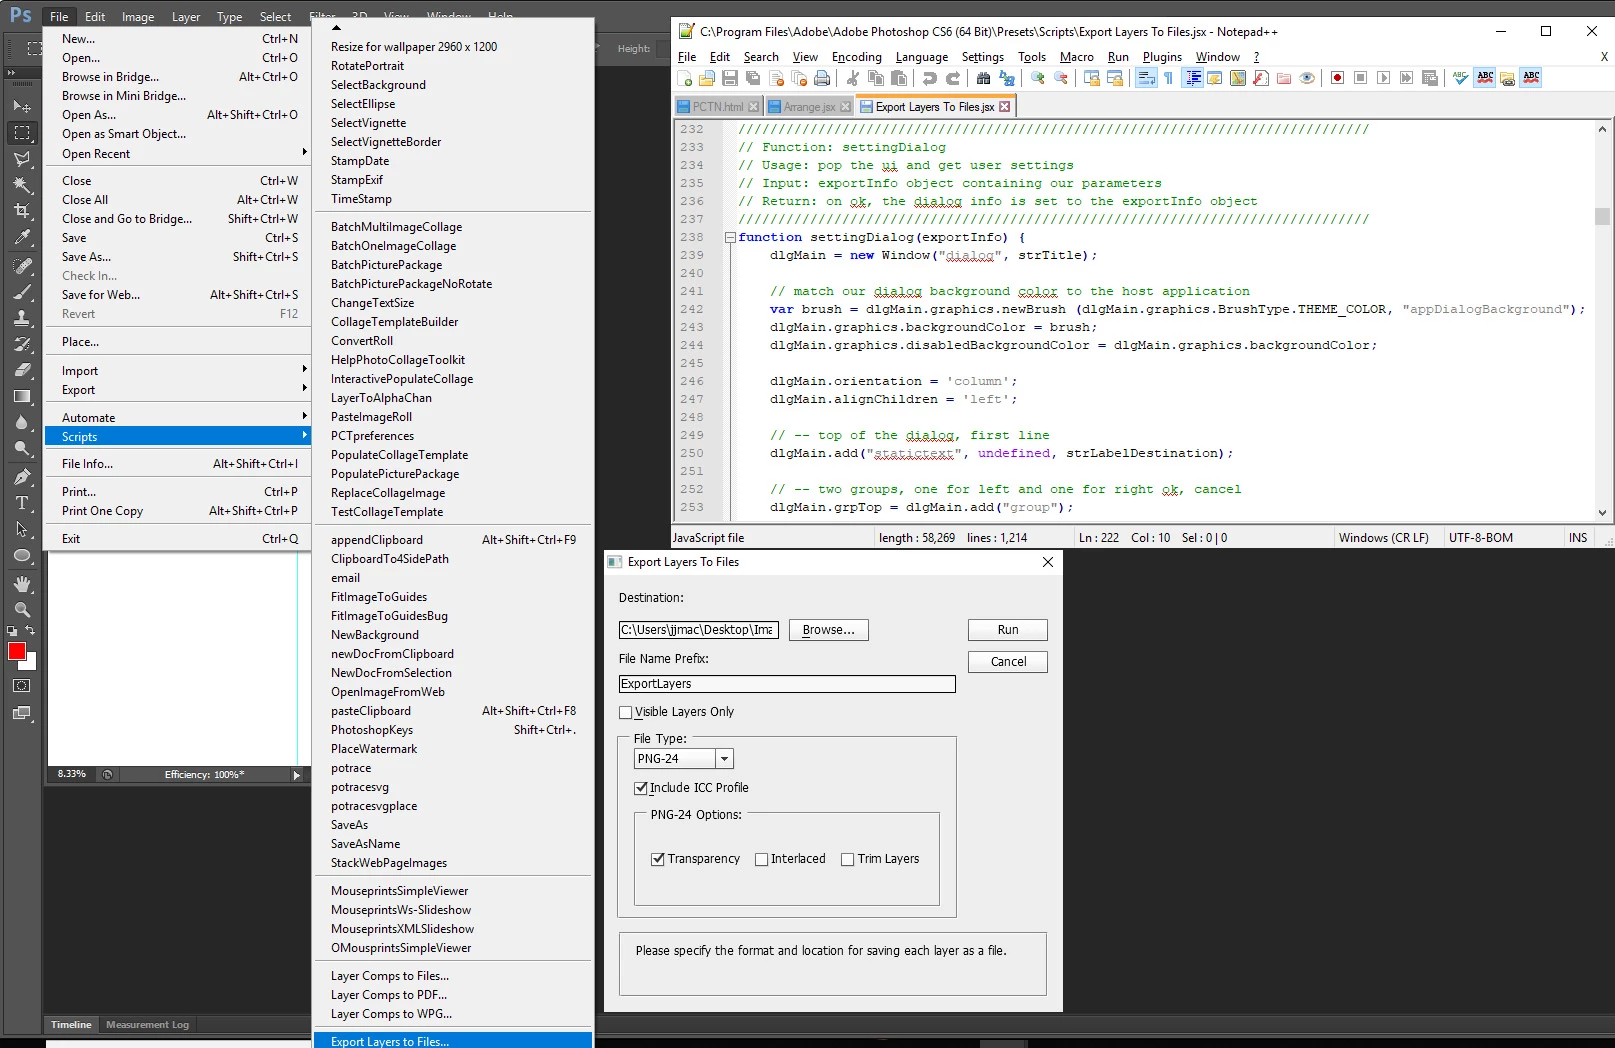The height and width of the screenshot is (1048, 1615).
Task: Activate the Pen tool
Action: pos(22,477)
